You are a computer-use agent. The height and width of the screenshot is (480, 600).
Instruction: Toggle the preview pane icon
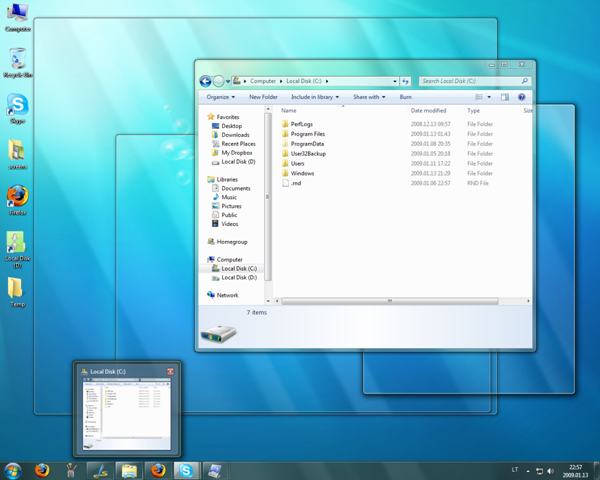click(505, 97)
